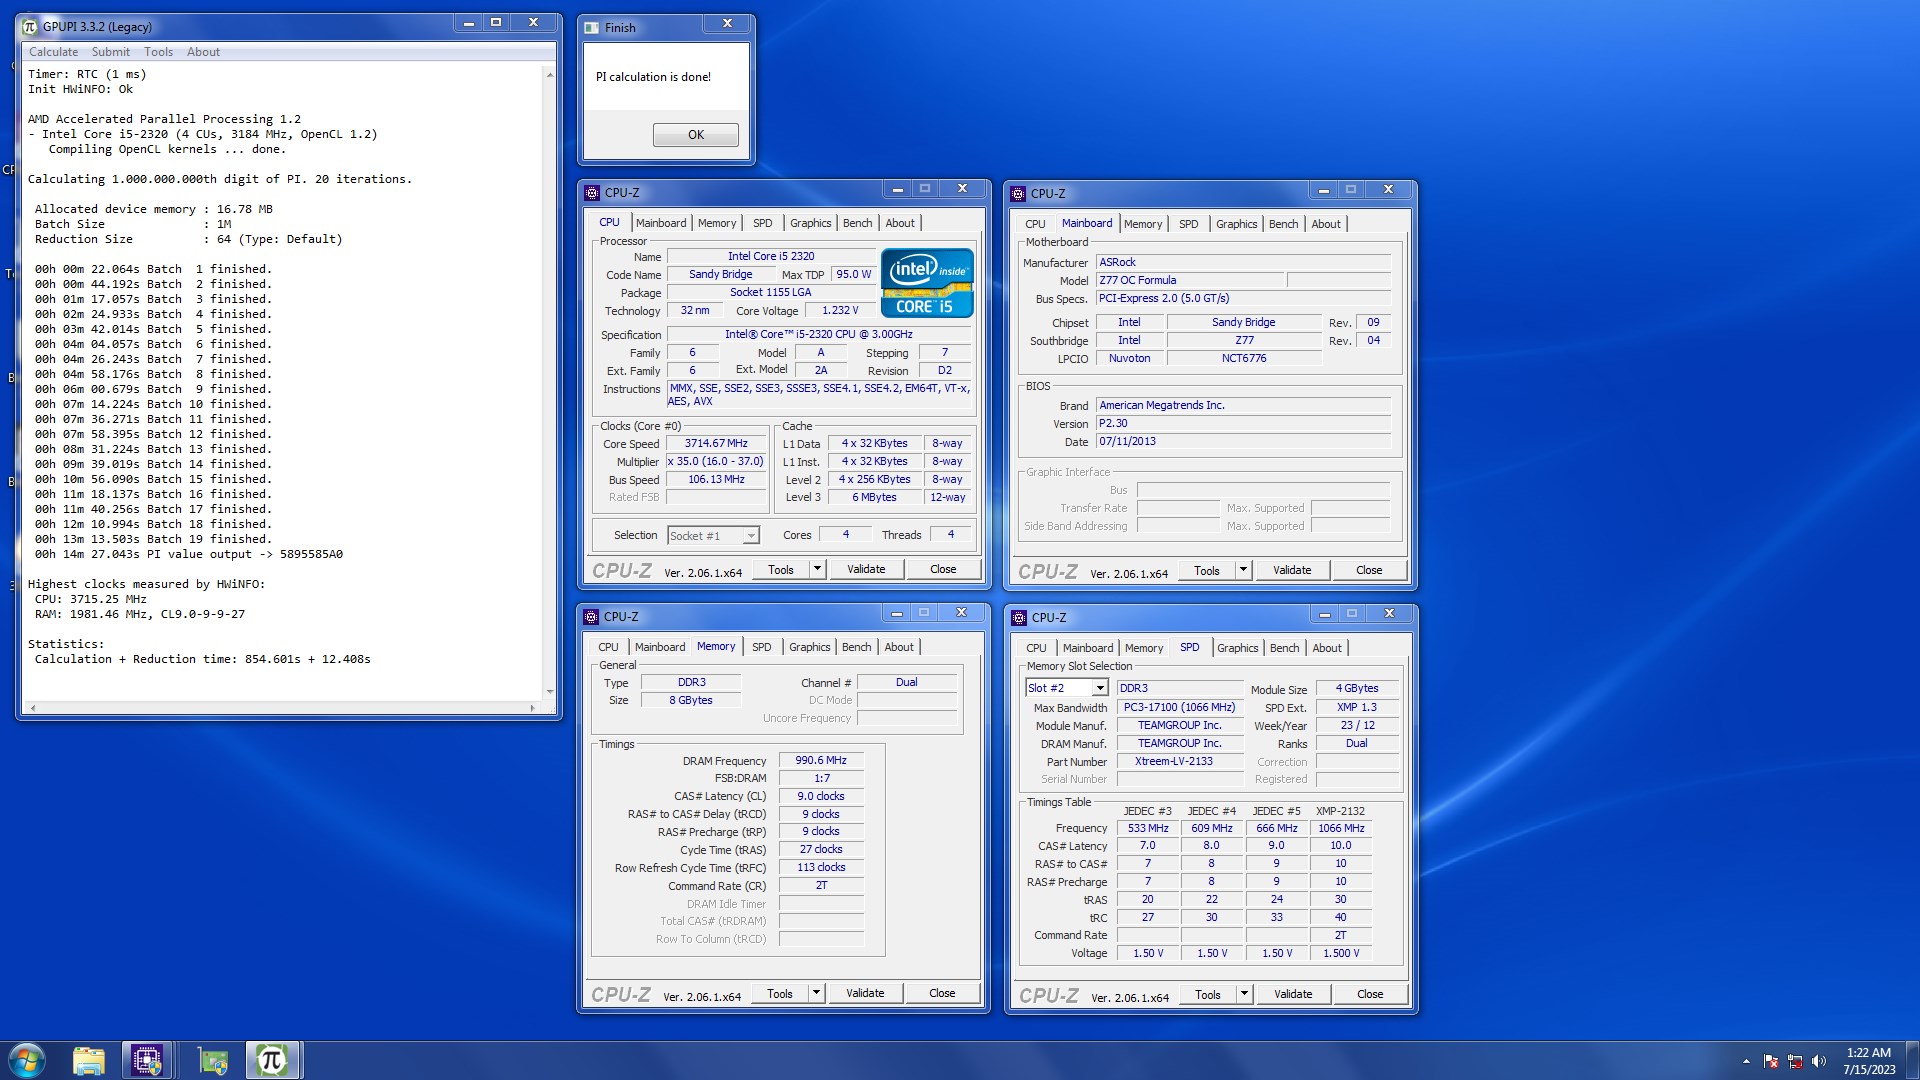Click GPUPI vertical scrollbar down arrow

(549, 692)
